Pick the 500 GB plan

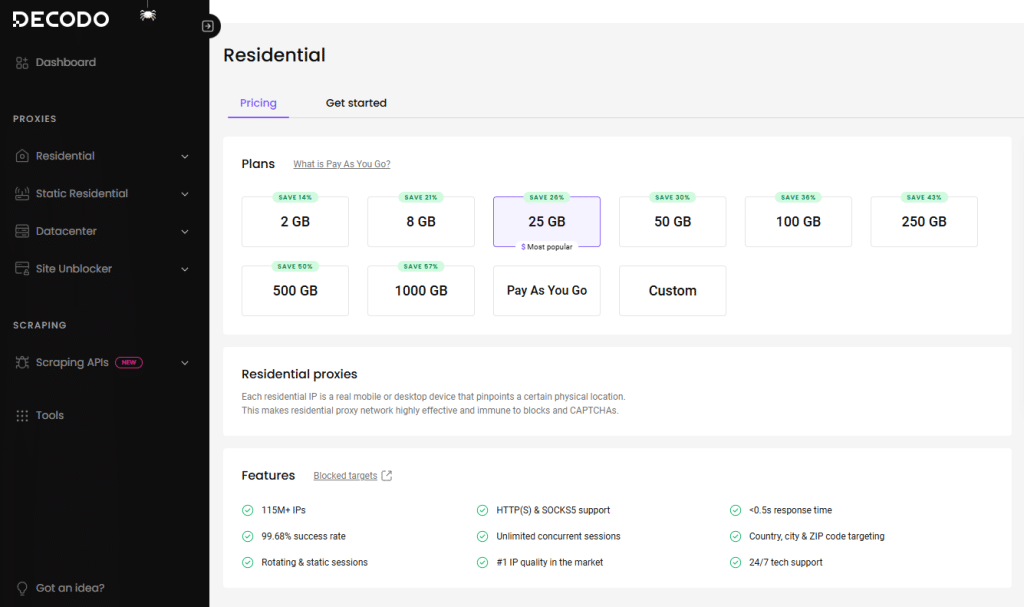tap(295, 291)
